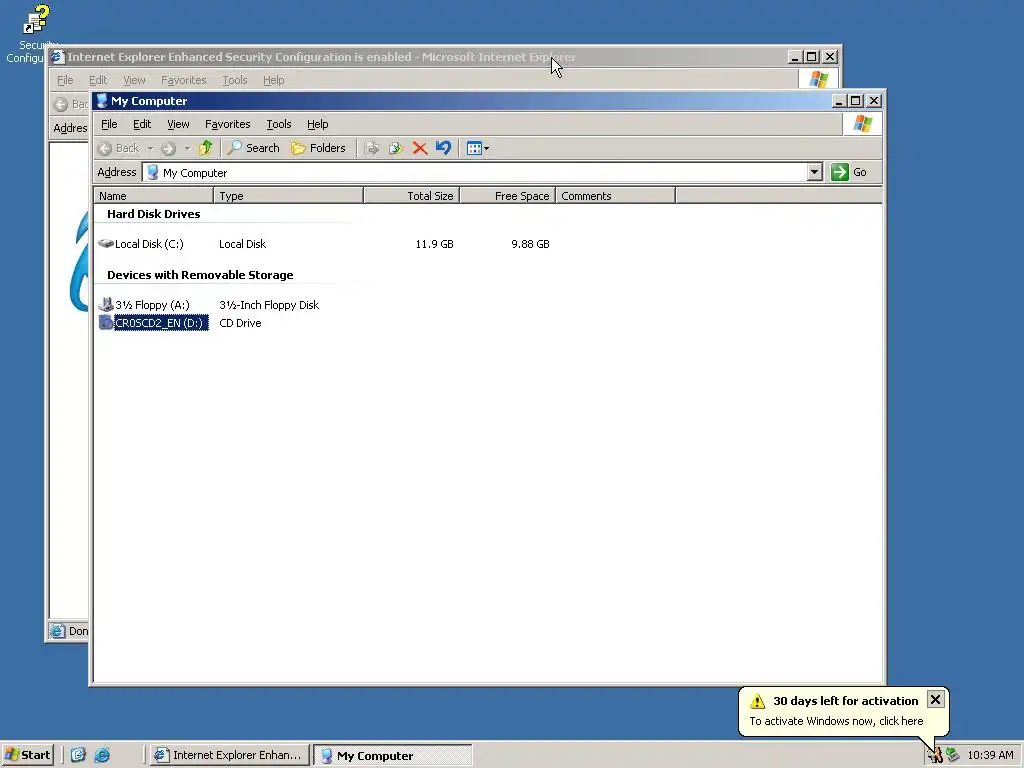The width and height of the screenshot is (1024, 768).
Task: Click the Move To icon
Action: pos(372,148)
